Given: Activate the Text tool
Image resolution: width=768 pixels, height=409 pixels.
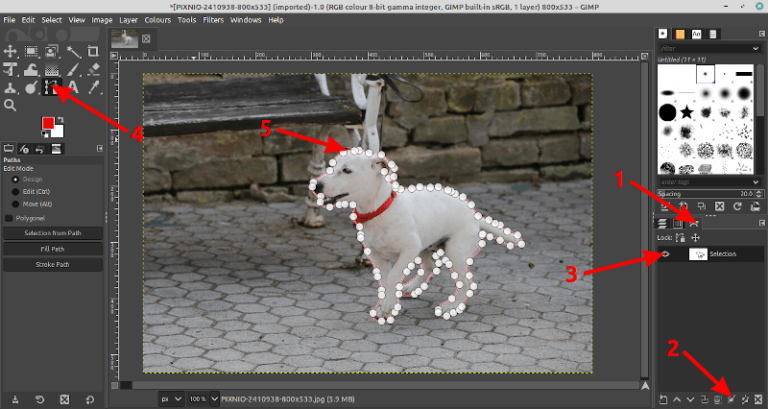Looking at the screenshot, I should coord(73,88).
